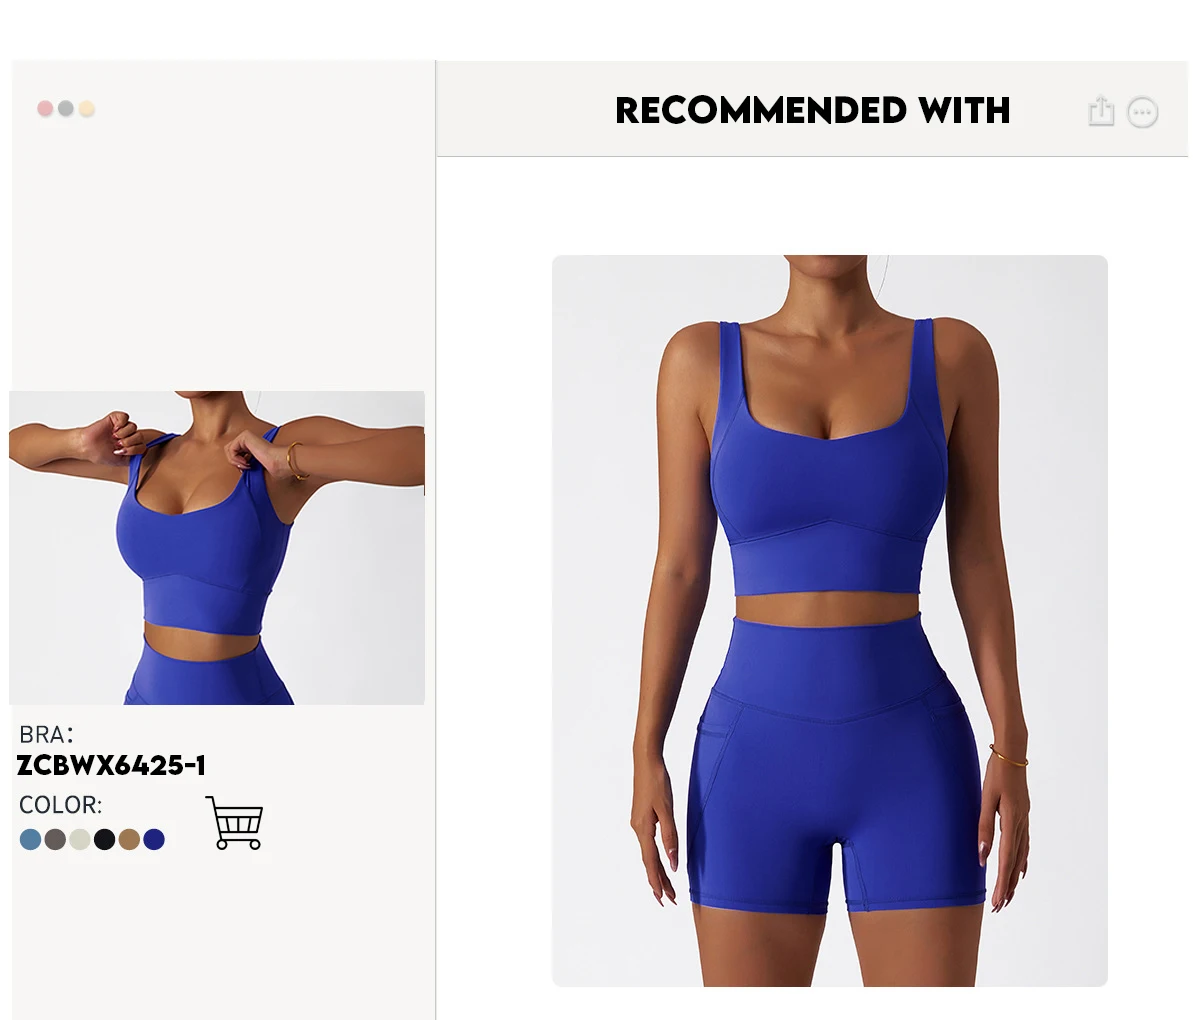Viewport: 1200px width, 1020px height.
Task: Add bra to the shopping cart icon
Action: 234,823
